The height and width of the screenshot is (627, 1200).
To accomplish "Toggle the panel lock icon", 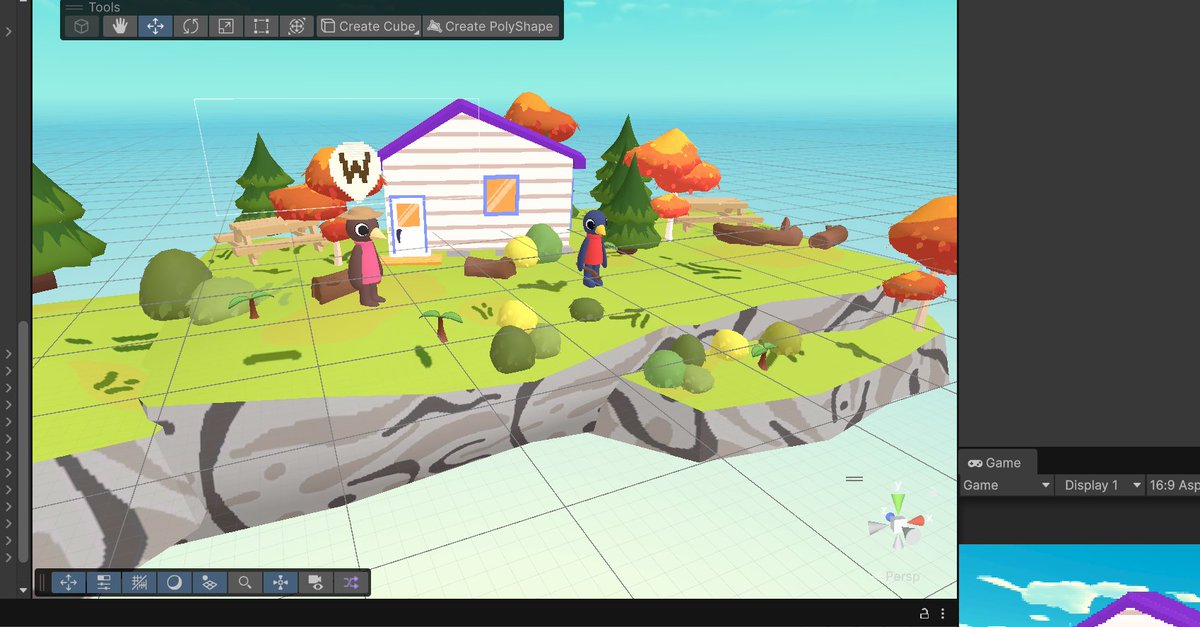I will click(x=925, y=613).
